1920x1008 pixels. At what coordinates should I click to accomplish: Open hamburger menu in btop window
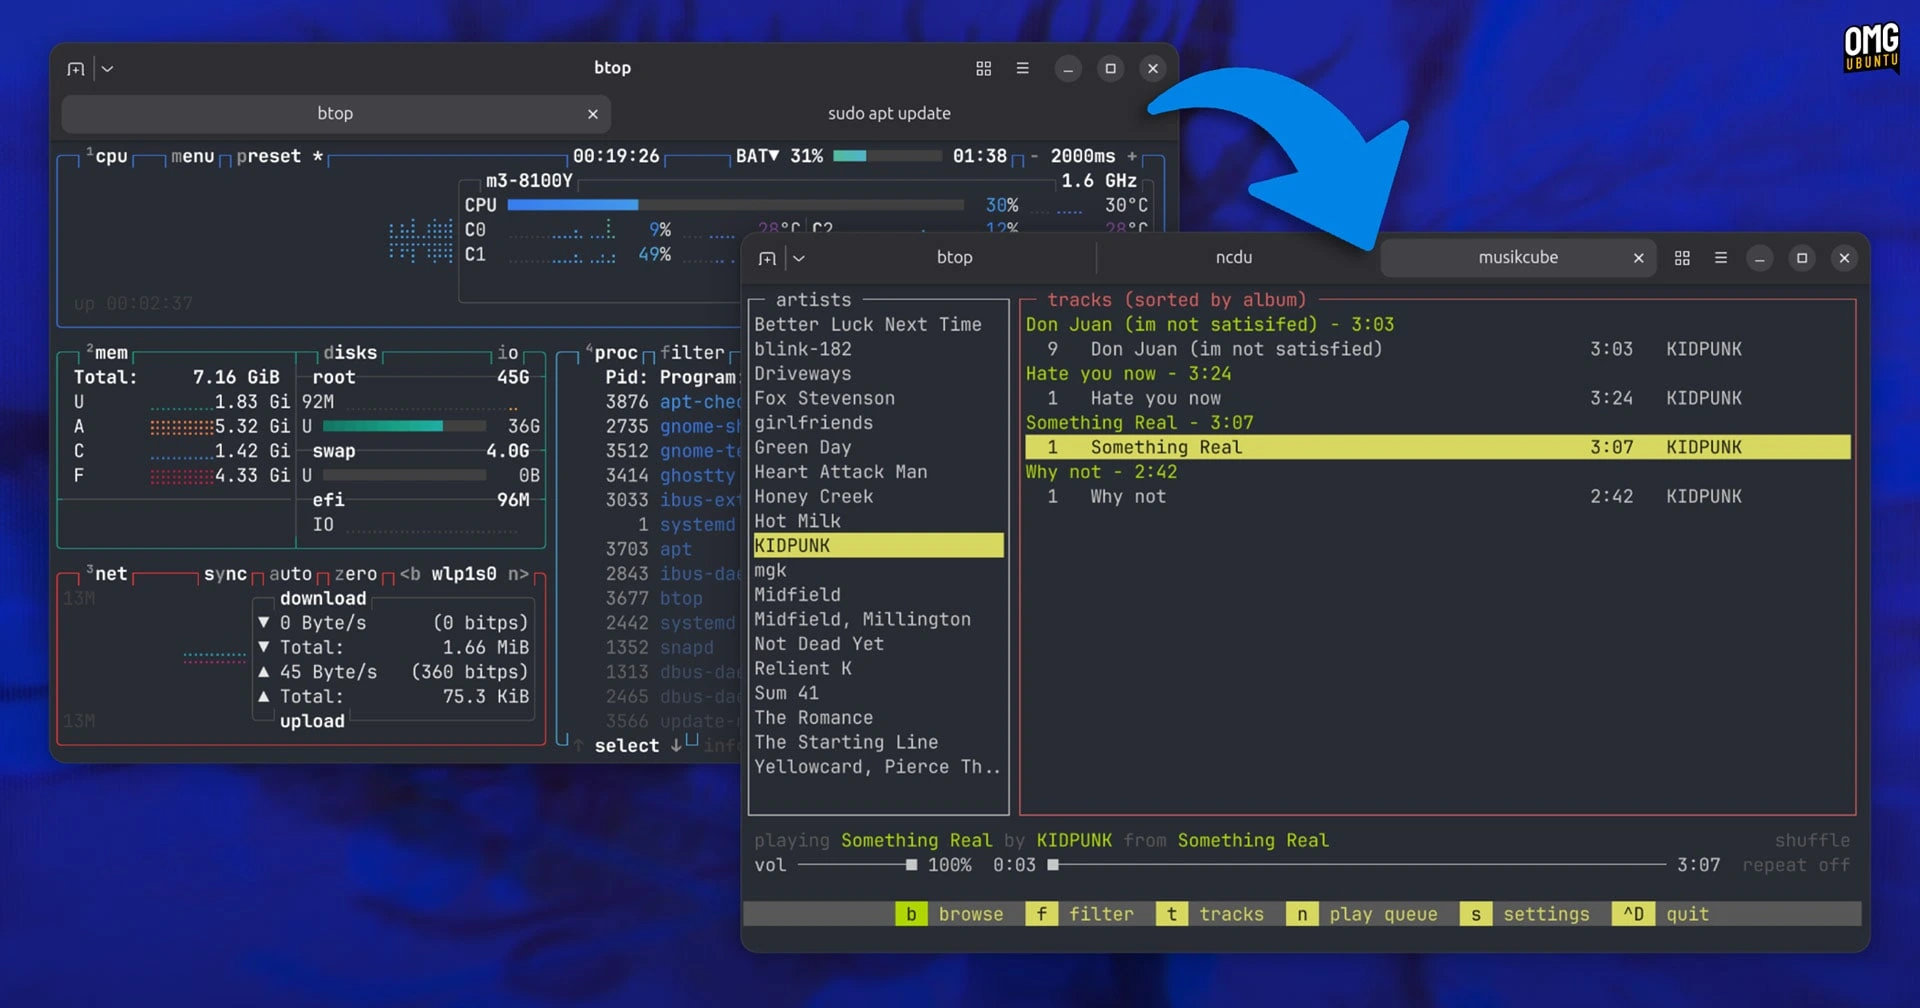click(x=1022, y=69)
